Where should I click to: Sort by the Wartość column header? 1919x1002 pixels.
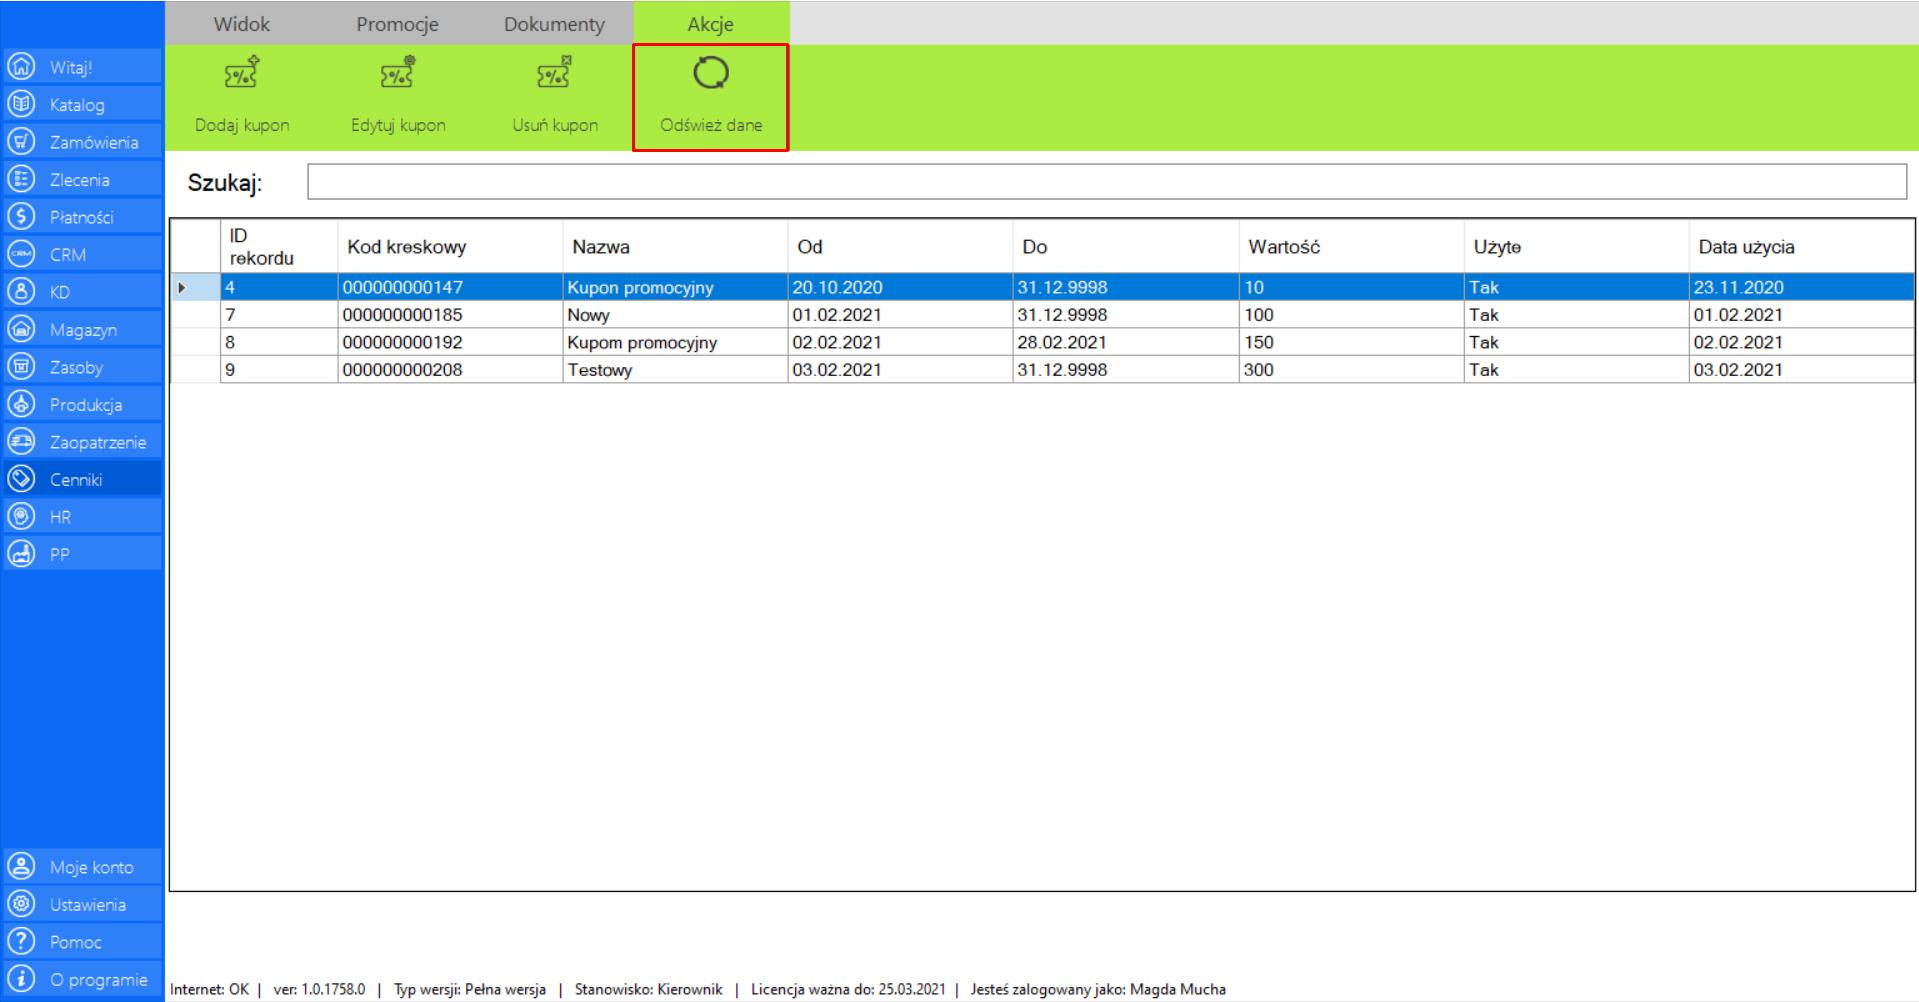[1284, 247]
